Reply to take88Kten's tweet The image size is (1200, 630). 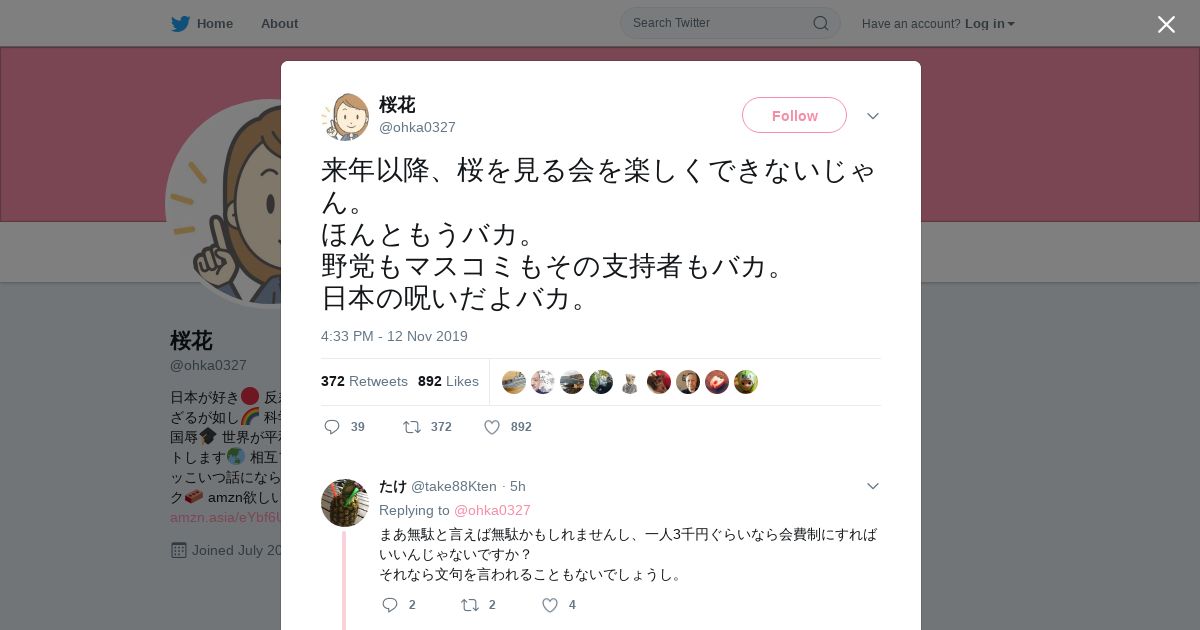pos(390,605)
